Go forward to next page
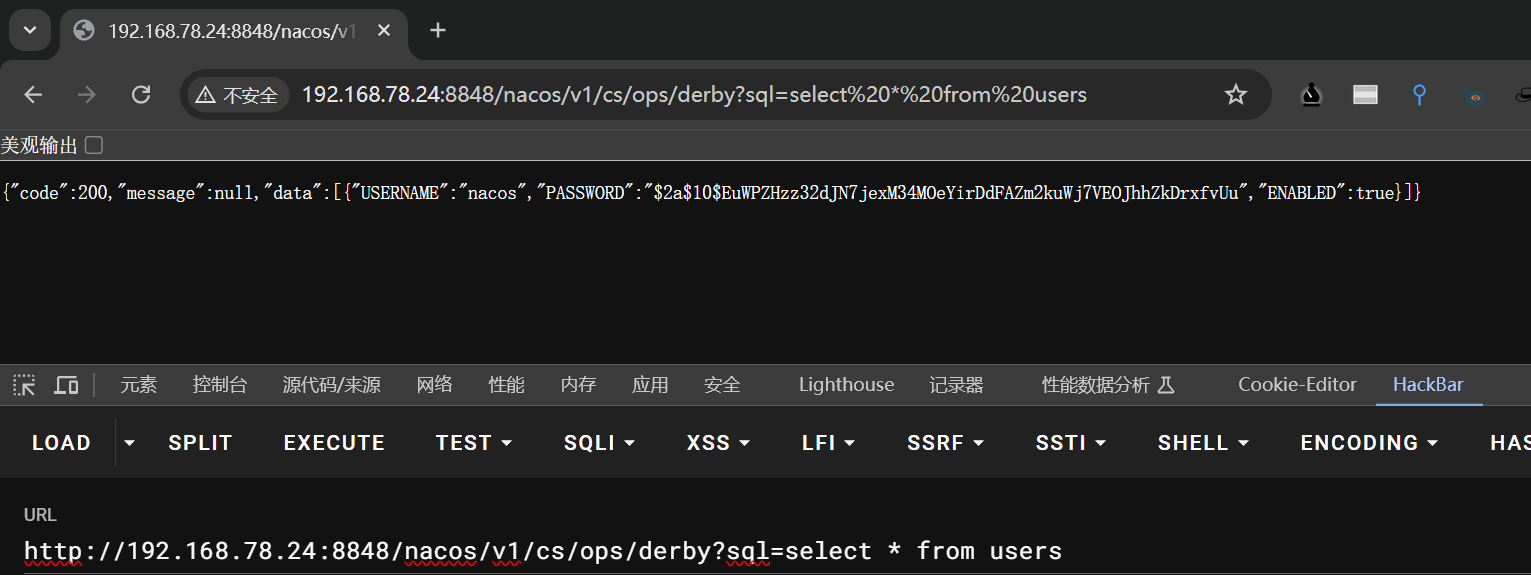Screen dimensions: 1531x575 click(87, 95)
